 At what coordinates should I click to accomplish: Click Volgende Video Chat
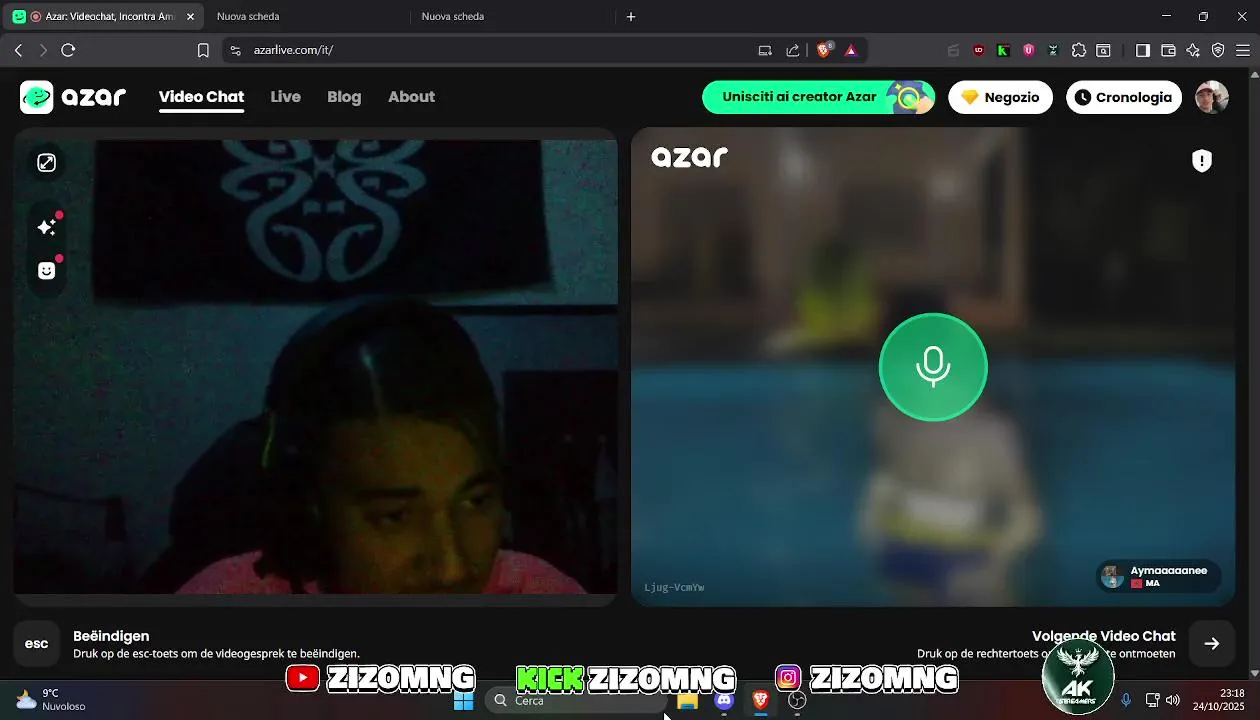click(1104, 636)
